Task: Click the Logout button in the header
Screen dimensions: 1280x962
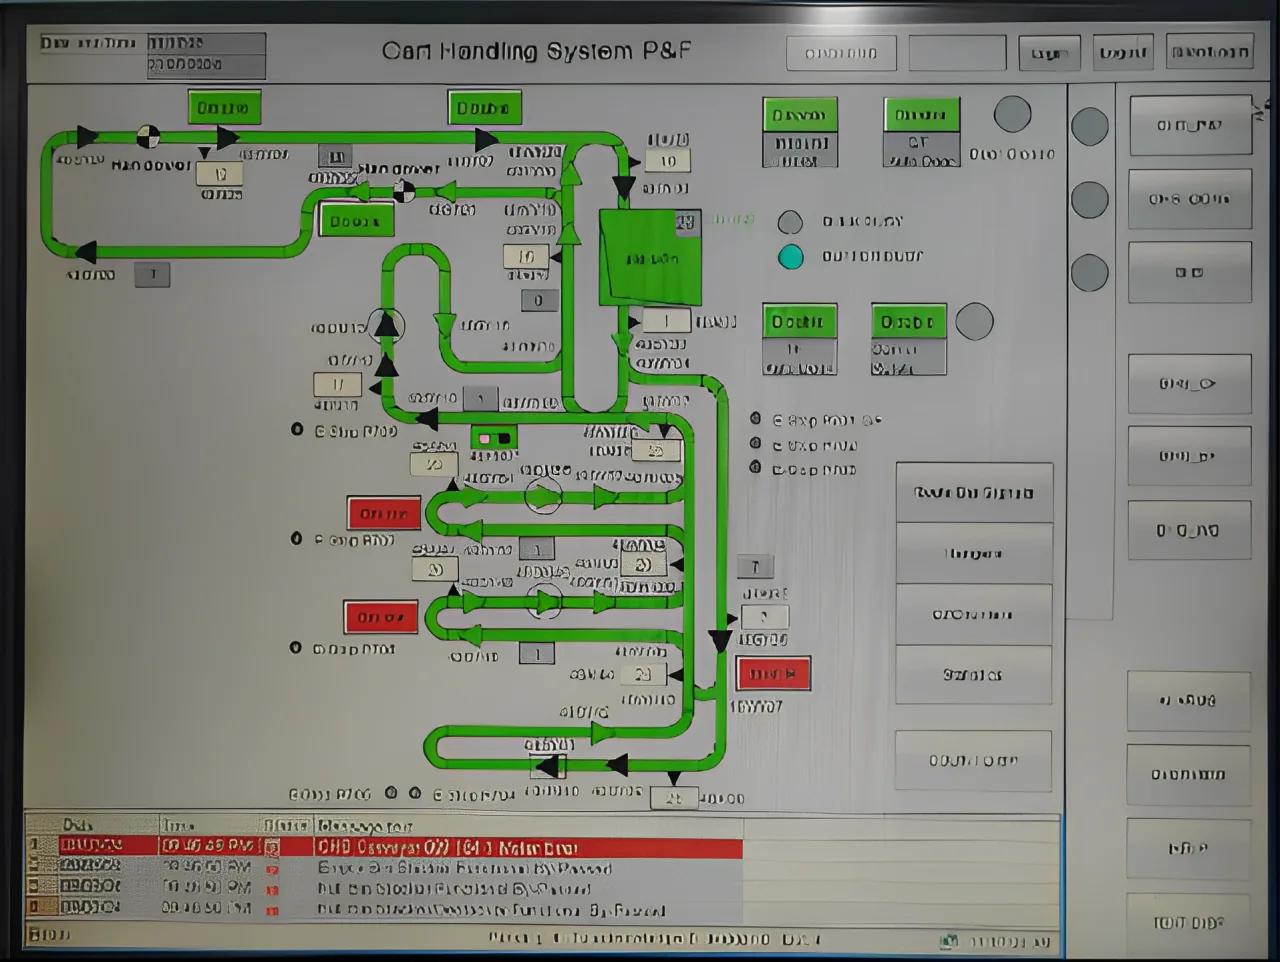Action: coord(1122,52)
